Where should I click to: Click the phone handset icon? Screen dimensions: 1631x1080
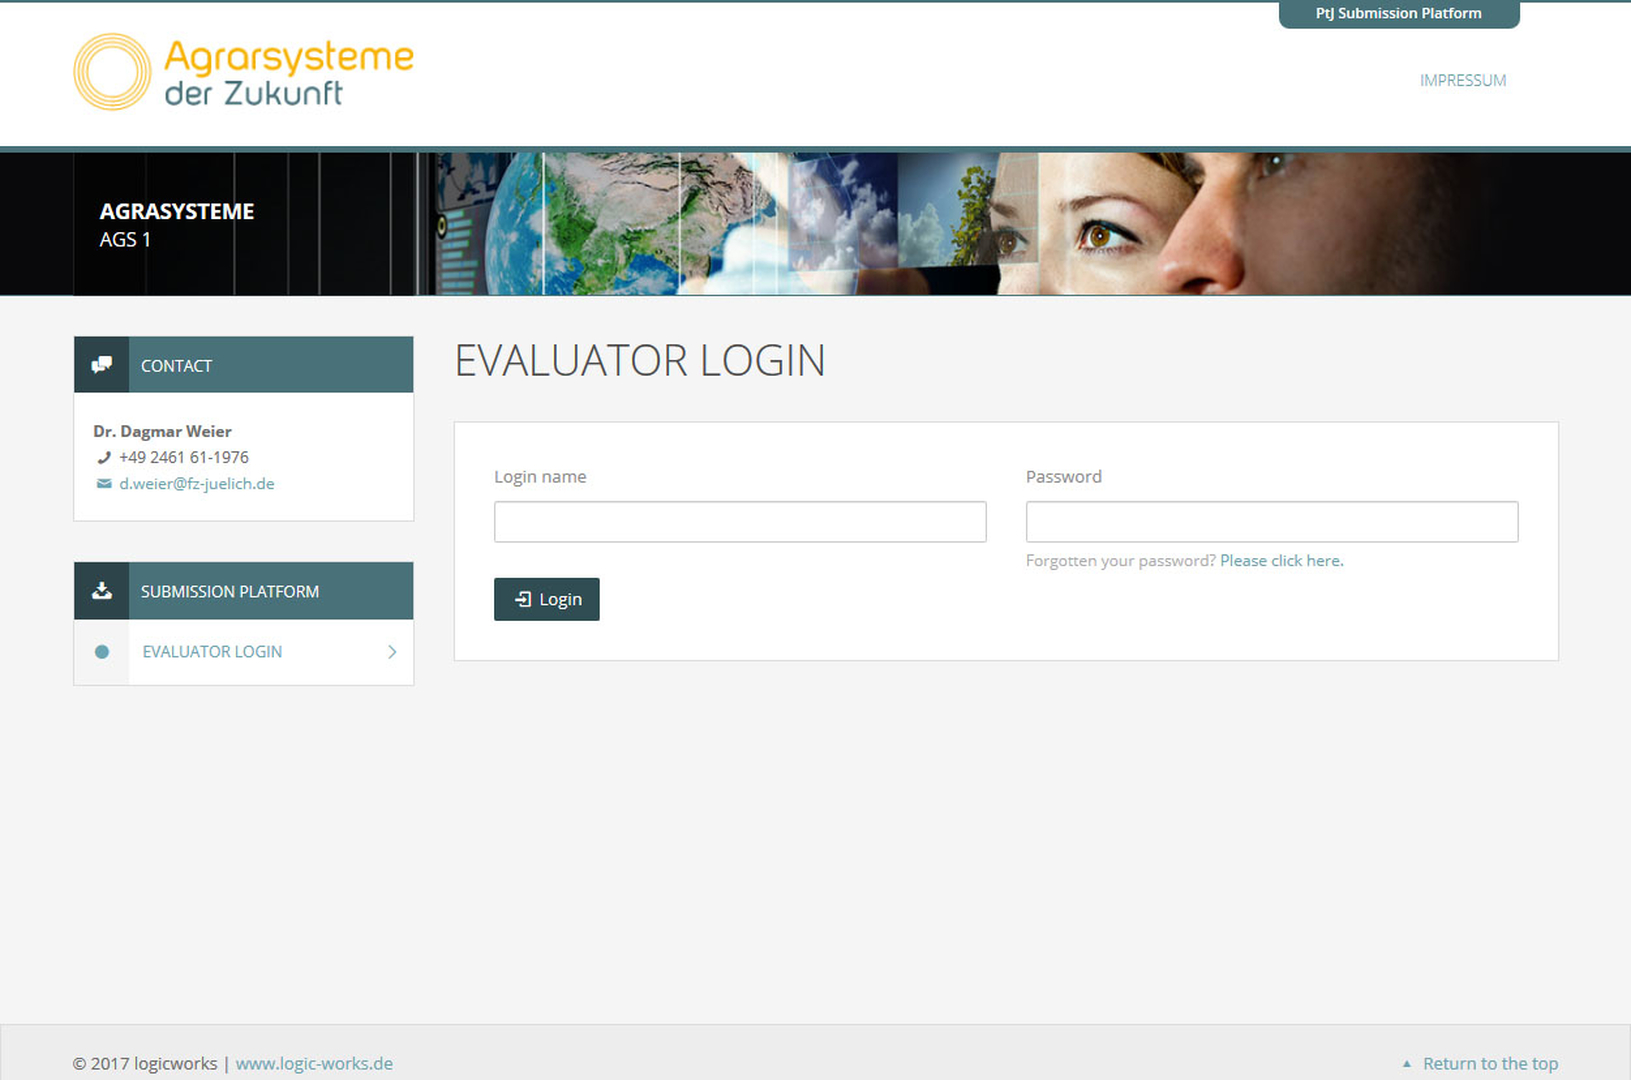coord(103,458)
